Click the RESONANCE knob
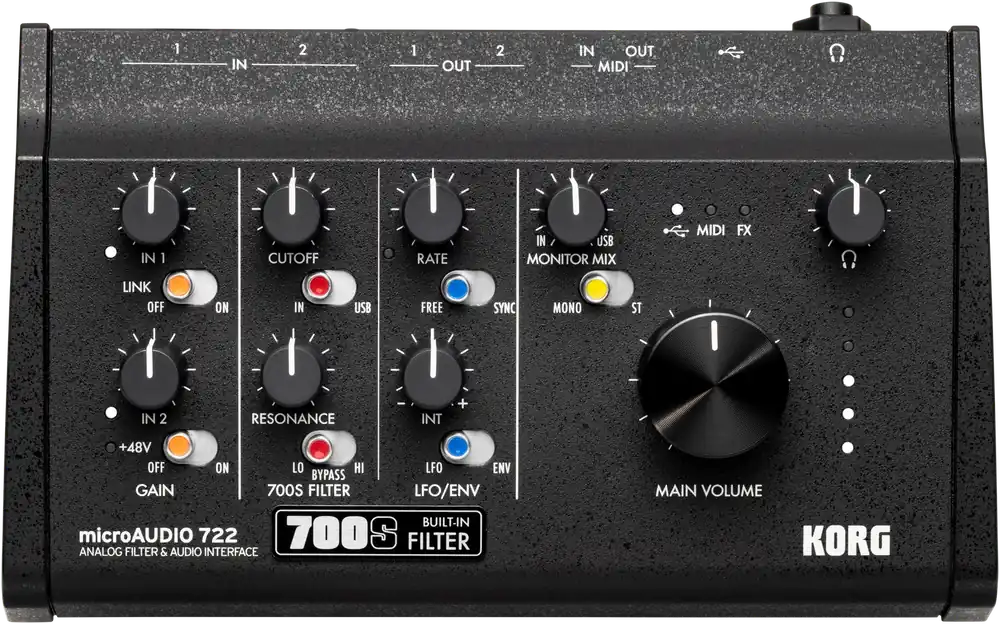This screenshot has height=624, width=1000. click(x=291, y=375)
